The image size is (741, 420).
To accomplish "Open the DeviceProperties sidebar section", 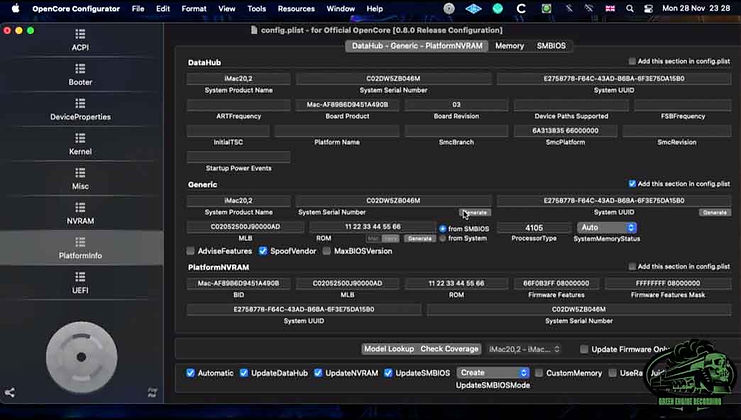I will click(80, 109).
